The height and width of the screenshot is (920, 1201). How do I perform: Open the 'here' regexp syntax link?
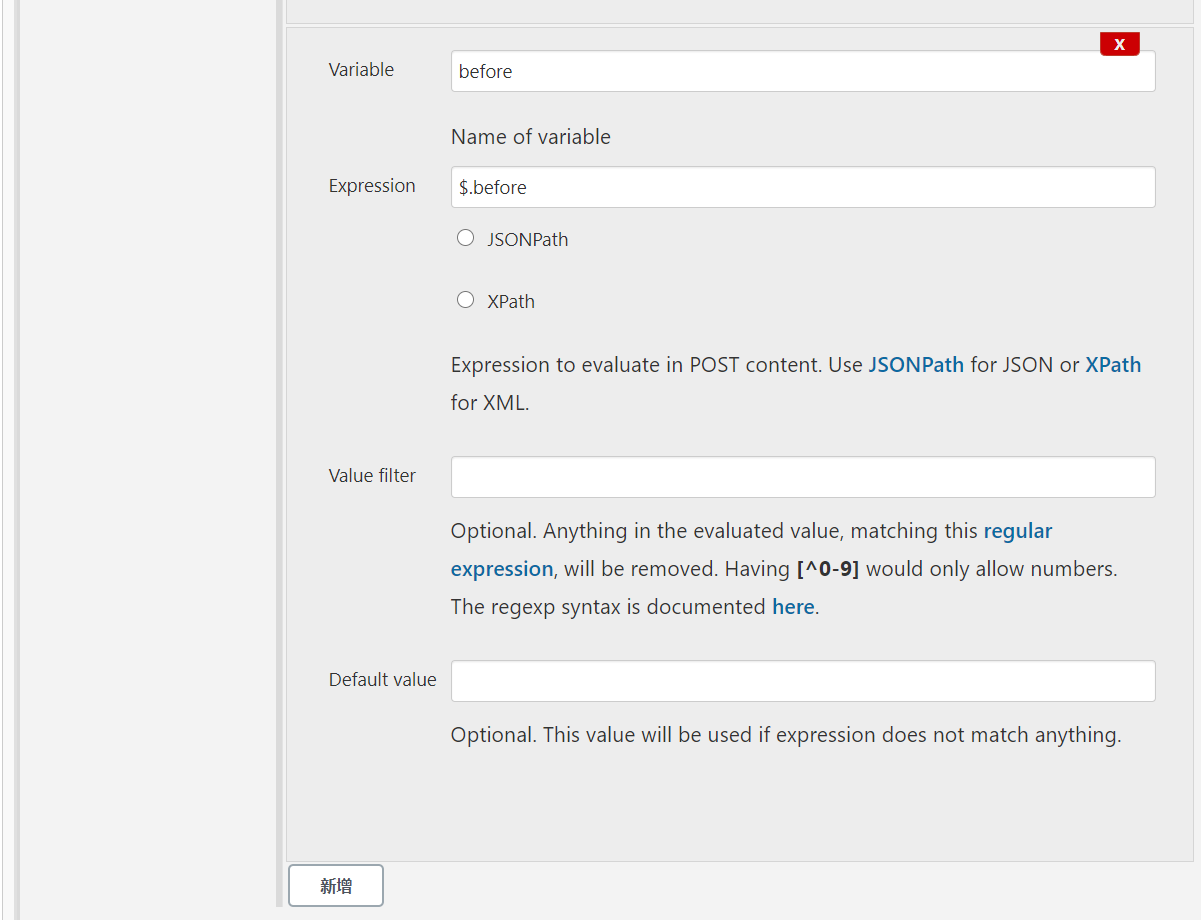click(792, 607)
